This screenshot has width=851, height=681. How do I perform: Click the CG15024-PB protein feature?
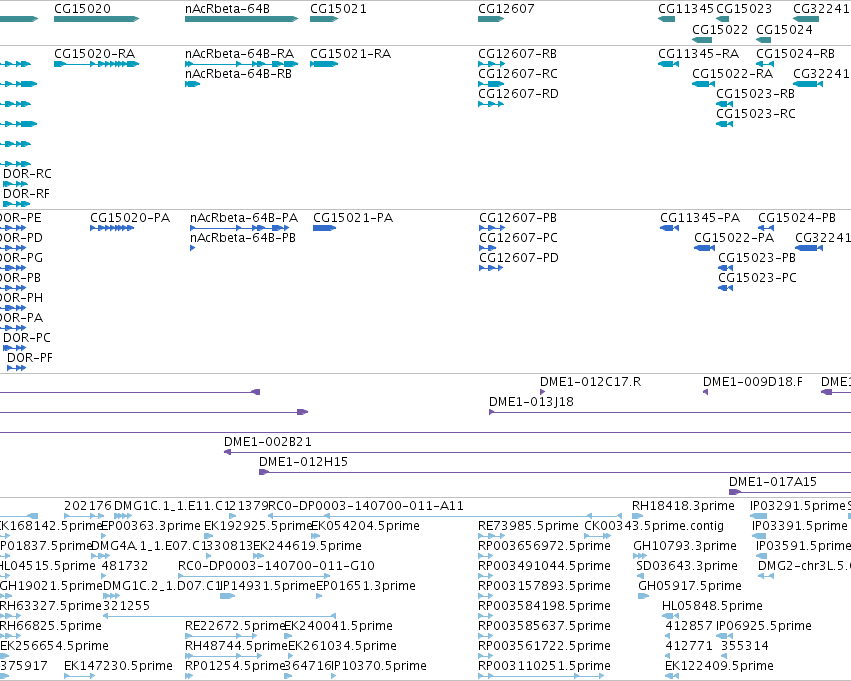coord(766,228)
